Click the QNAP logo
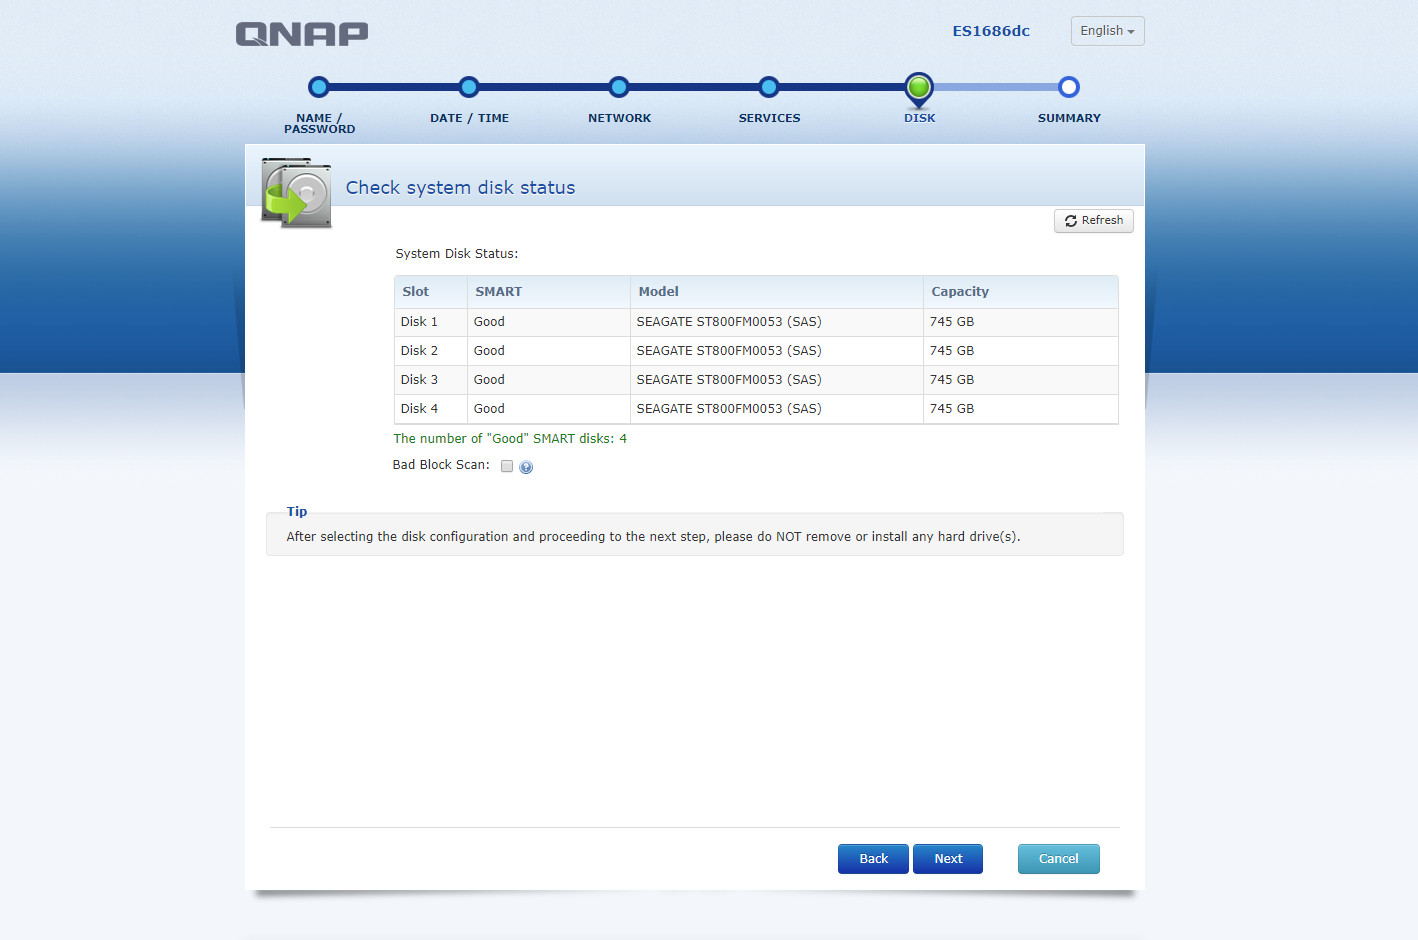 click(301, 34)
